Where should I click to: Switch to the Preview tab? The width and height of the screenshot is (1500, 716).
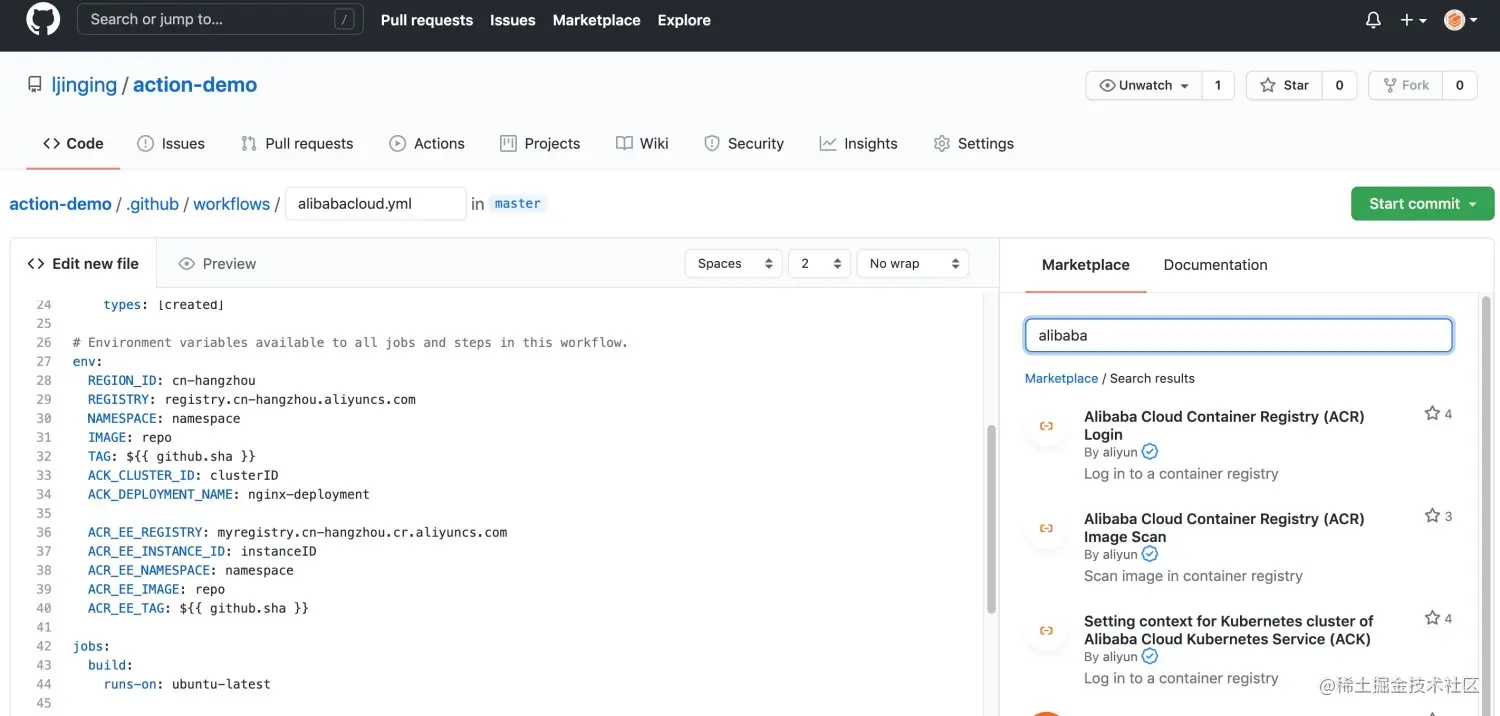click(x=217, y=264)
